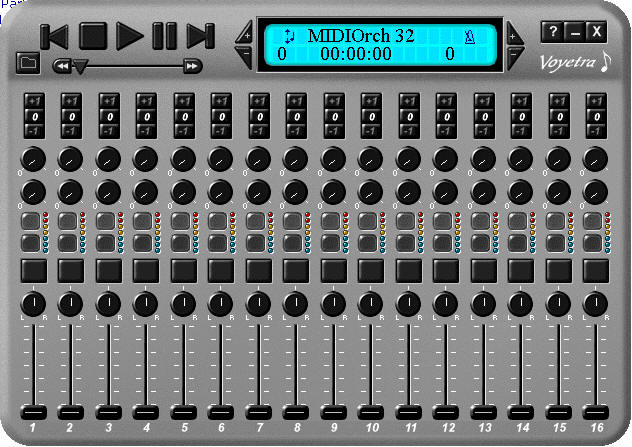Viewport: 632px width, 447px height.
Task: Click the MIDIOrch 32 title in the display
Action: [x=361, y=36]
